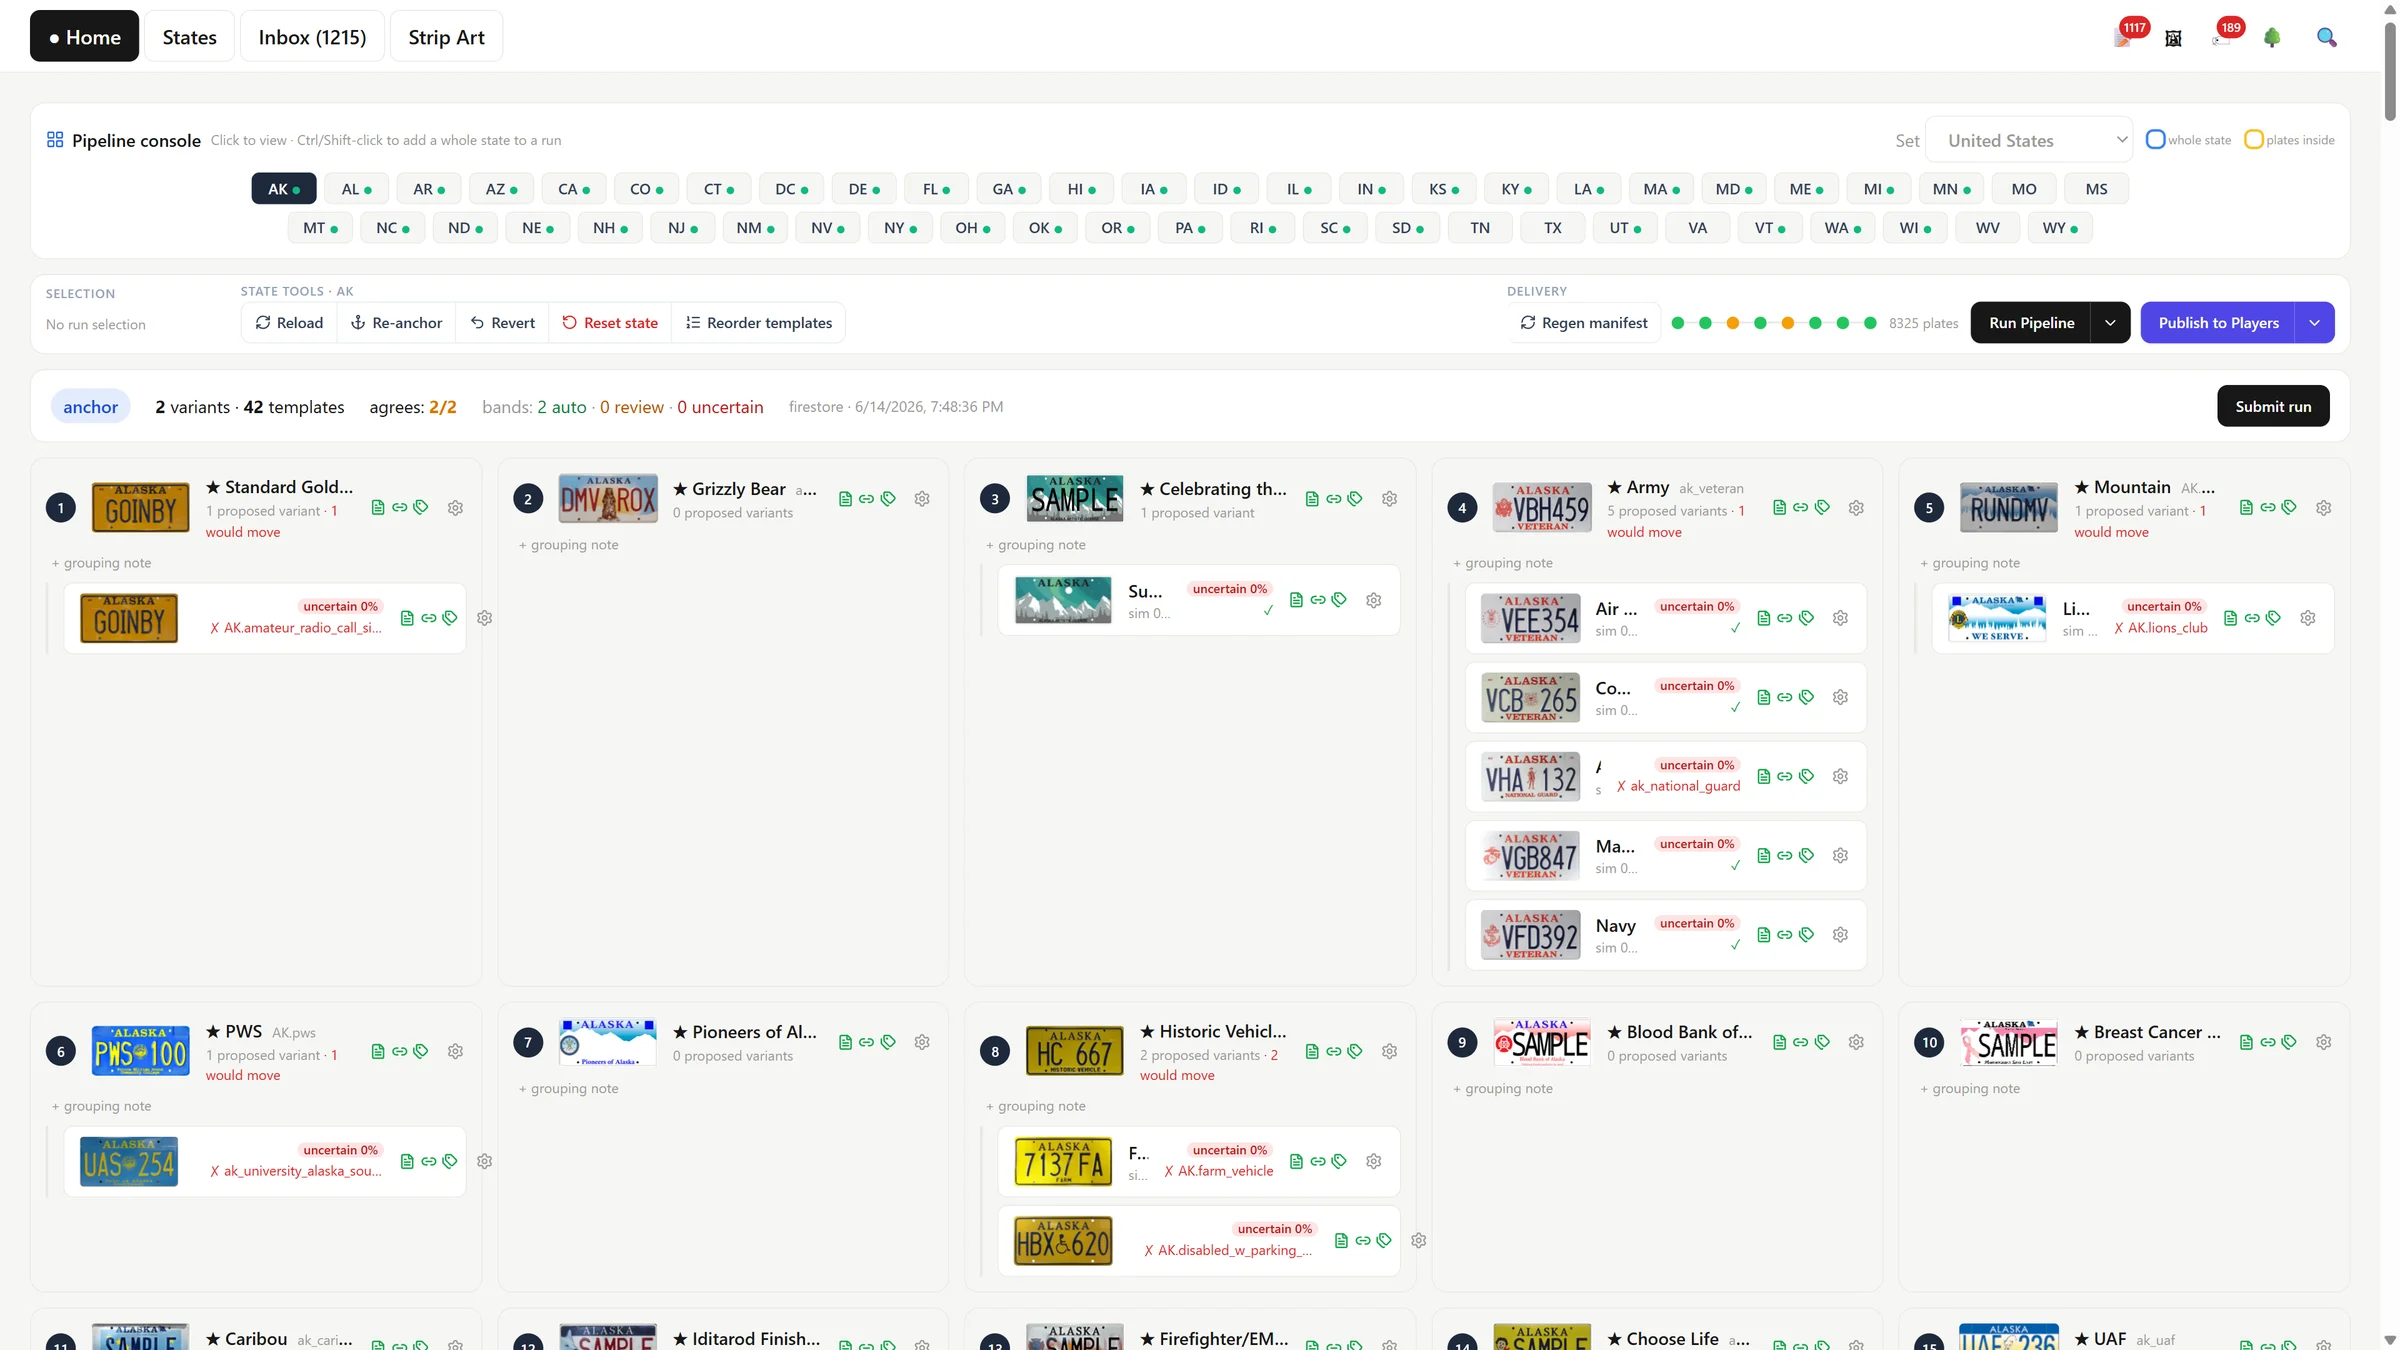Click the document icon on Grizzly Bear card
2400x1350 pixels.
click(x=845, y=499)
